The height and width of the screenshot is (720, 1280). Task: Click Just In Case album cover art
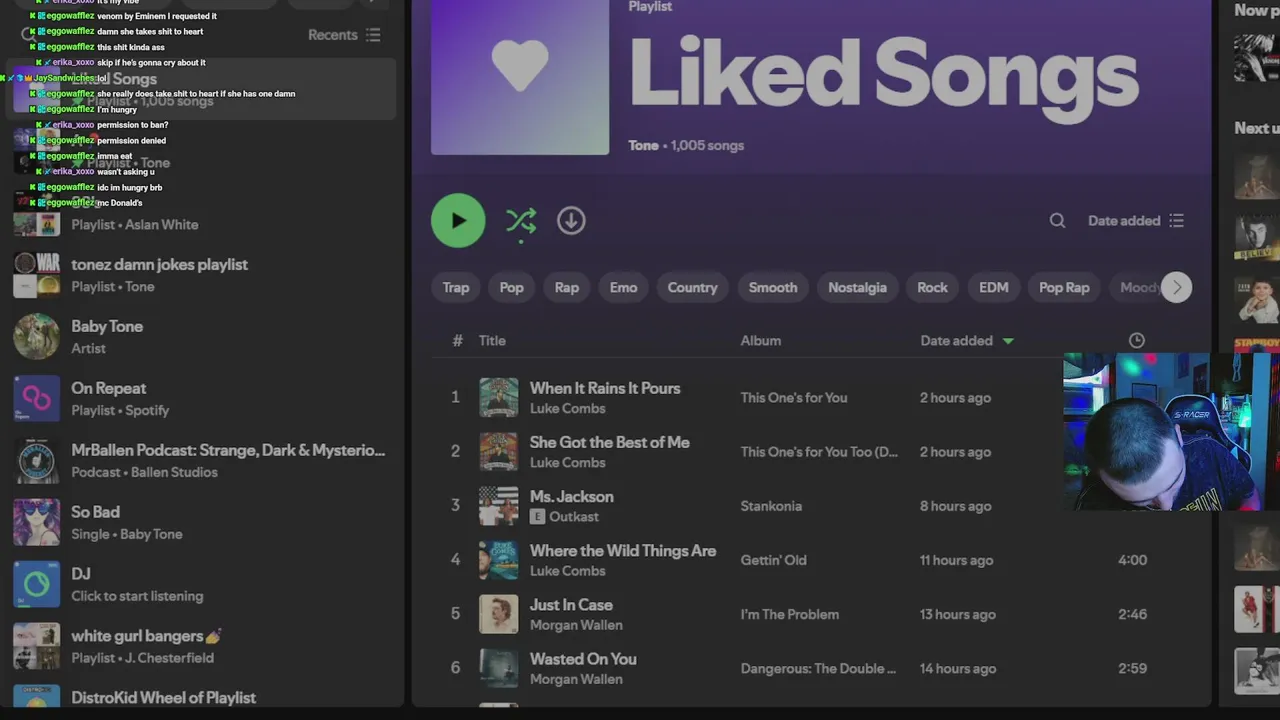(499, 614)
